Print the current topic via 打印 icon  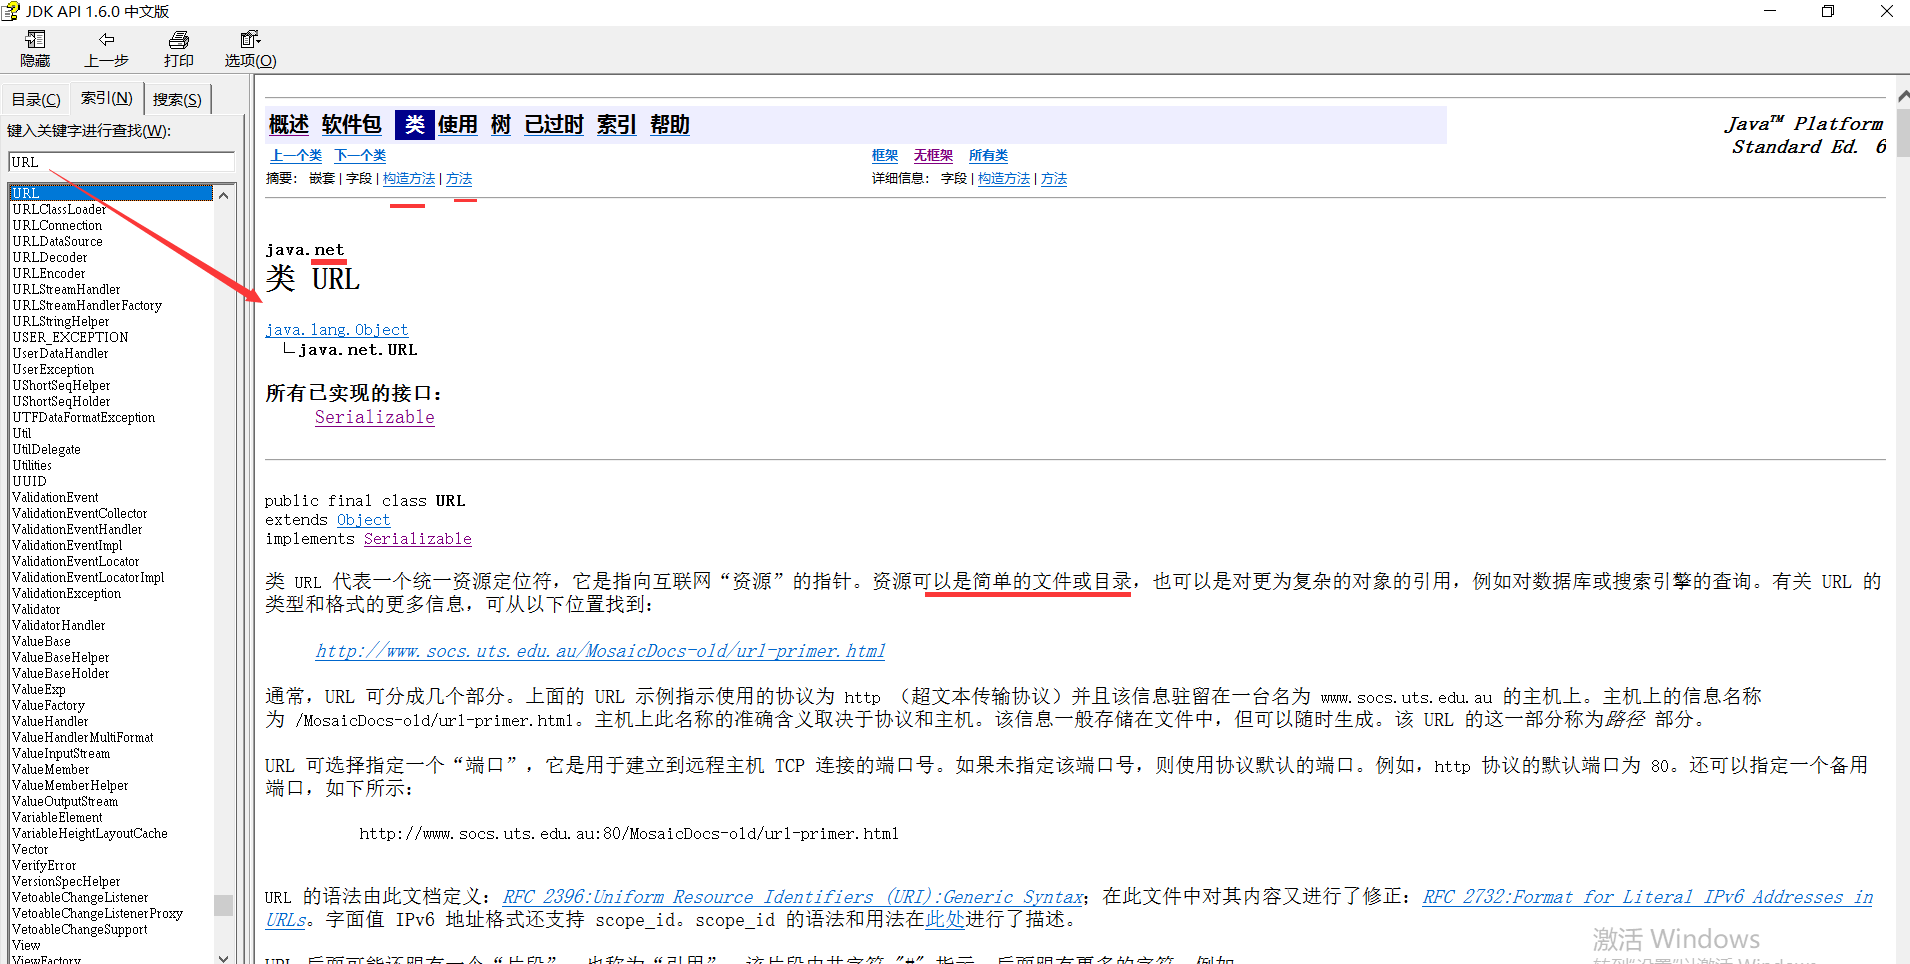point(178,48)
